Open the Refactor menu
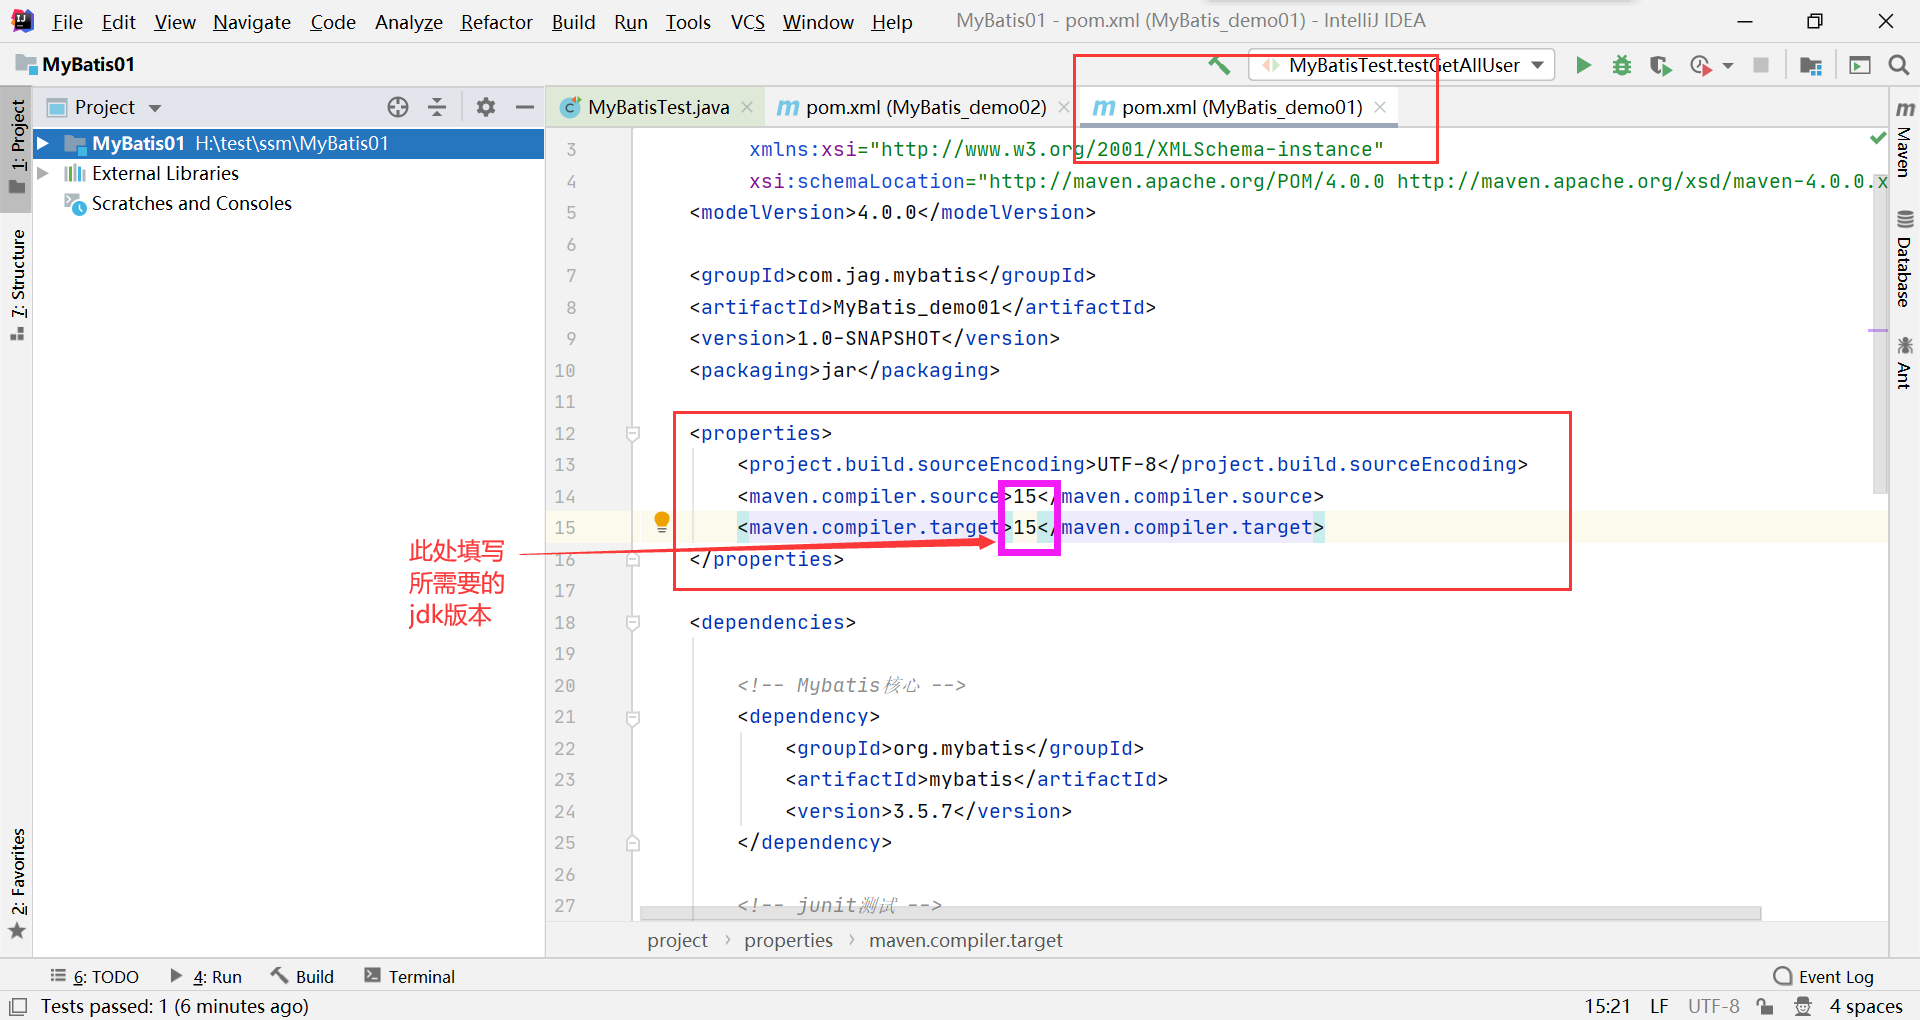Viewport: 1920px width, 1020px height. (x=496, y=22)
